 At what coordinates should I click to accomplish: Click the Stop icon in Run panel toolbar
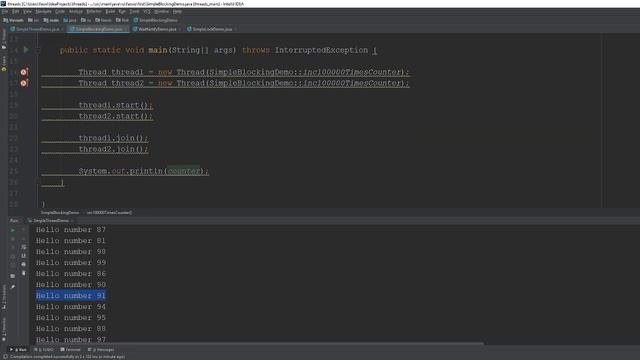click(13, 239)
